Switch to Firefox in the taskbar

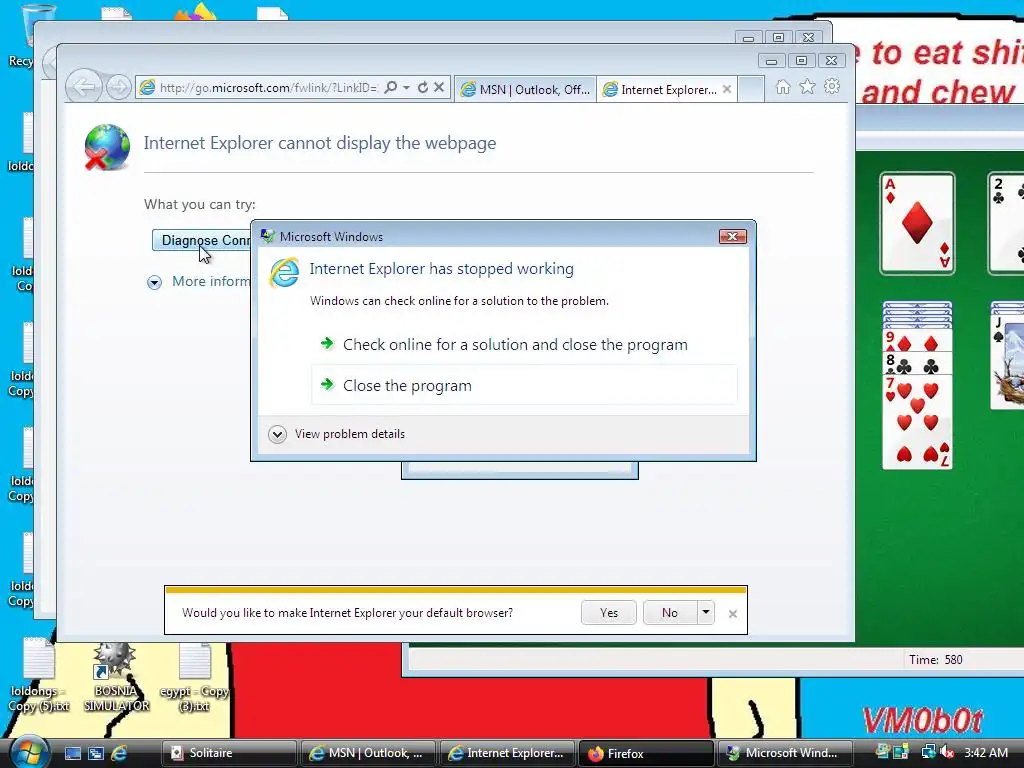(x=645, y=753)
